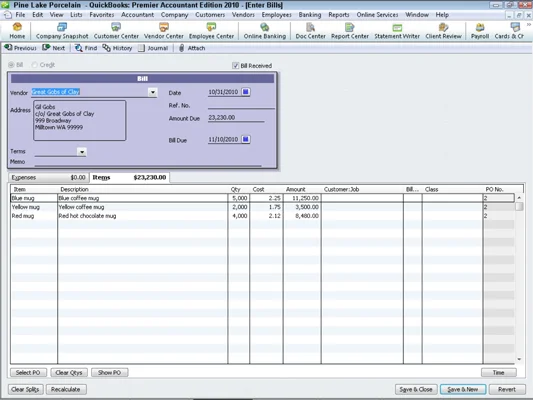Open the Employee Center
The image size is (533, 400).
211,31
